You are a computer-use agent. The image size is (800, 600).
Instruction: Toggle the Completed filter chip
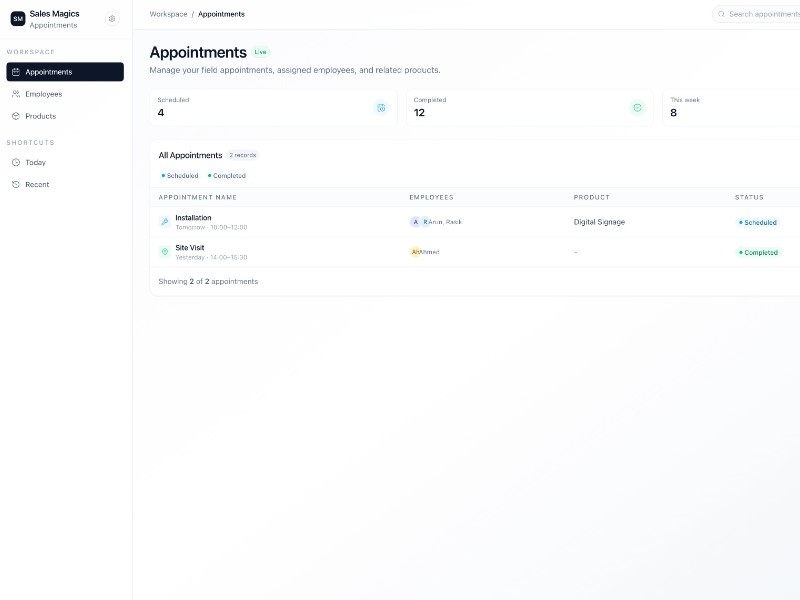point(227,176)
